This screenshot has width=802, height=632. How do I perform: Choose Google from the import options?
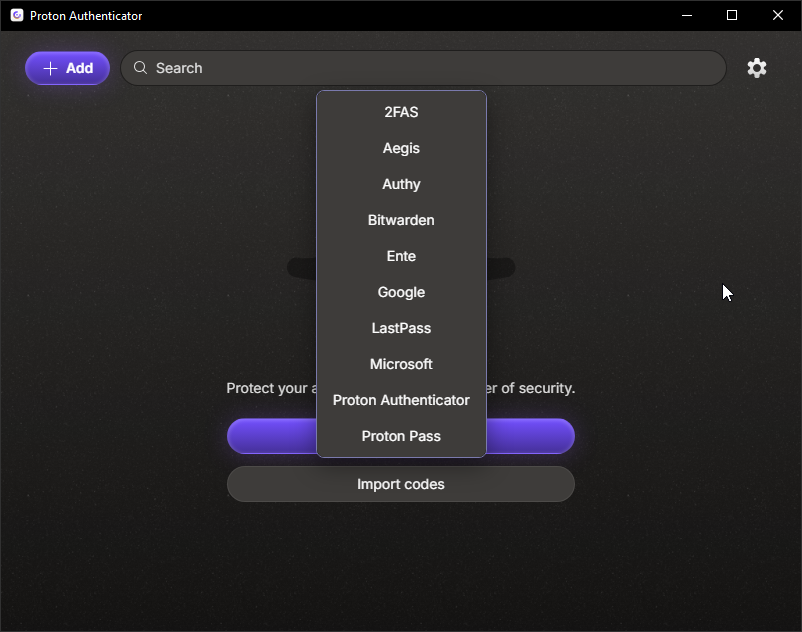(401, 292)
